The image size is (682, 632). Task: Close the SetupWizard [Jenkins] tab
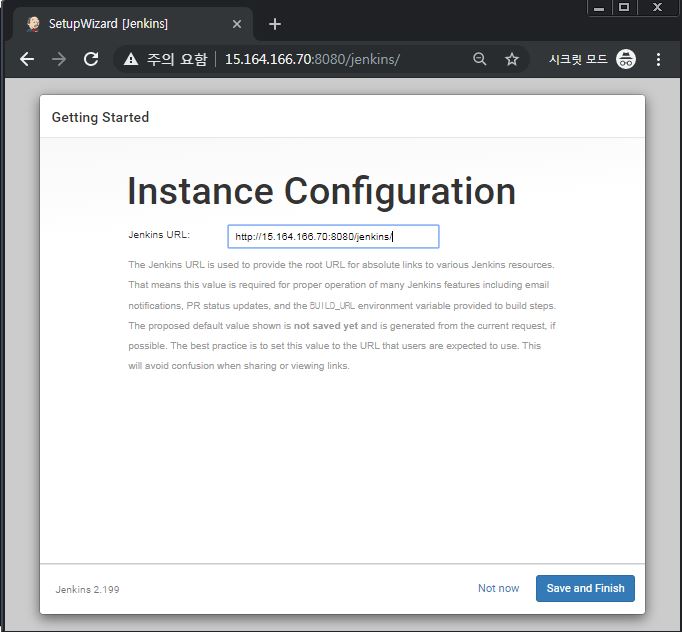click(x=237, y=24)
